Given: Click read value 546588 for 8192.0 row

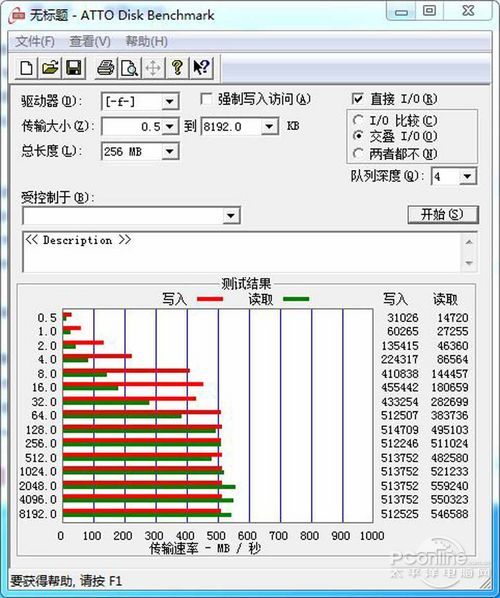Looking at the screenshot, I should [x=449, y=514].
